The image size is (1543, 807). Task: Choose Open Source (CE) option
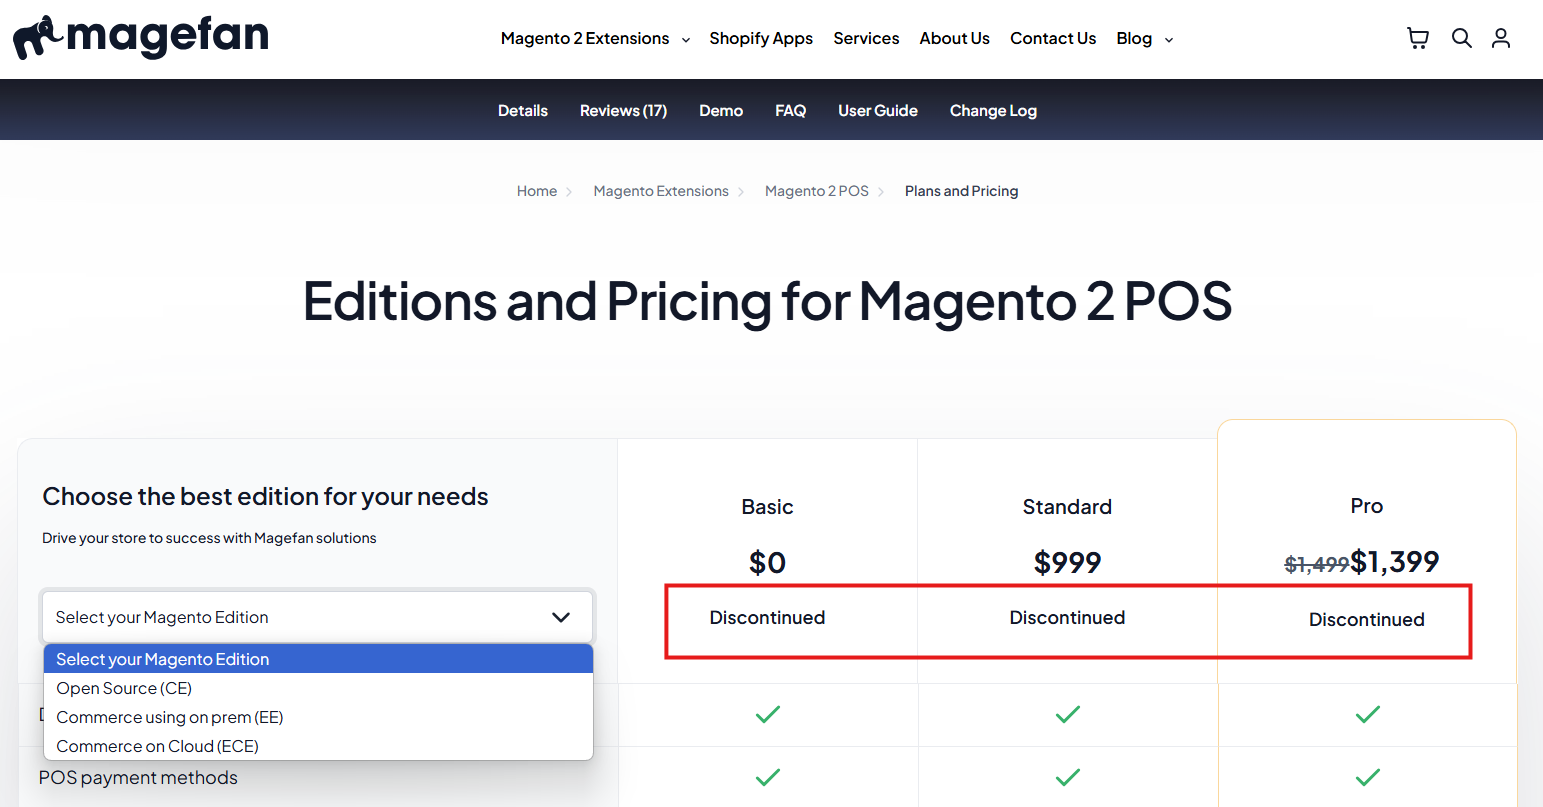coord(318,688)
